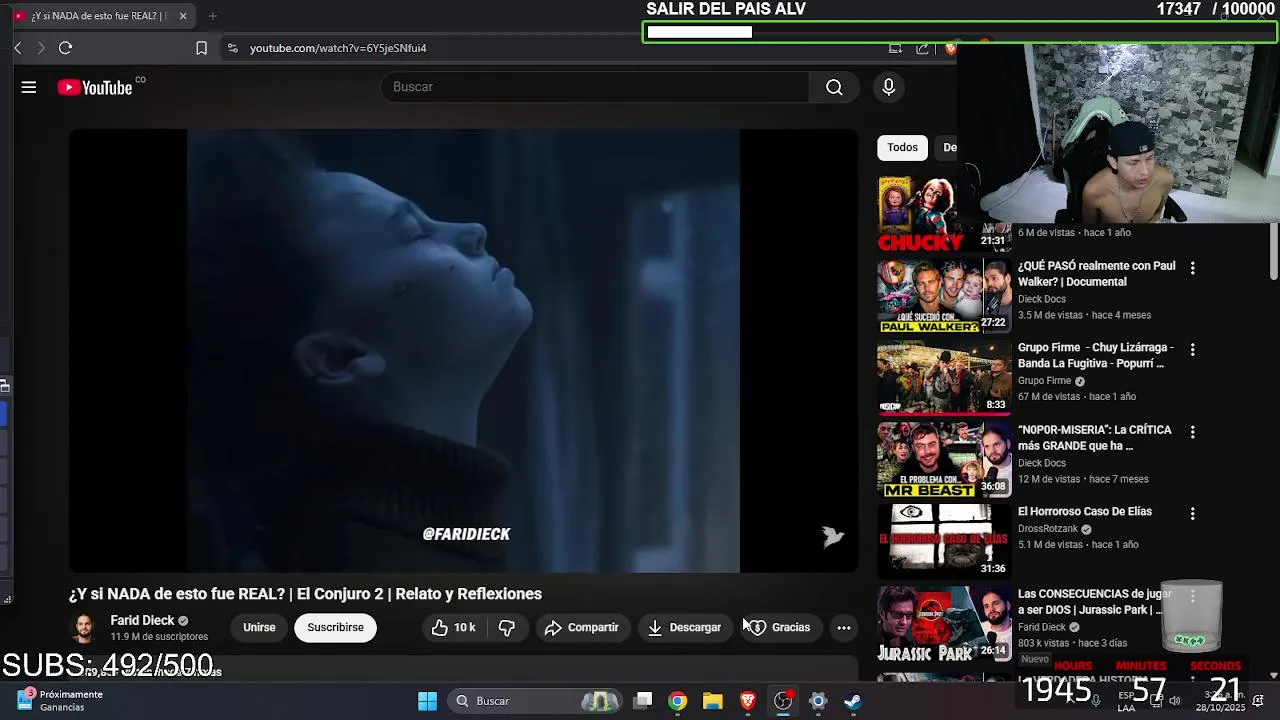Close the current YouTube browser tab
The width and height of the screenshot is (1280, 720).
(183, 16)
